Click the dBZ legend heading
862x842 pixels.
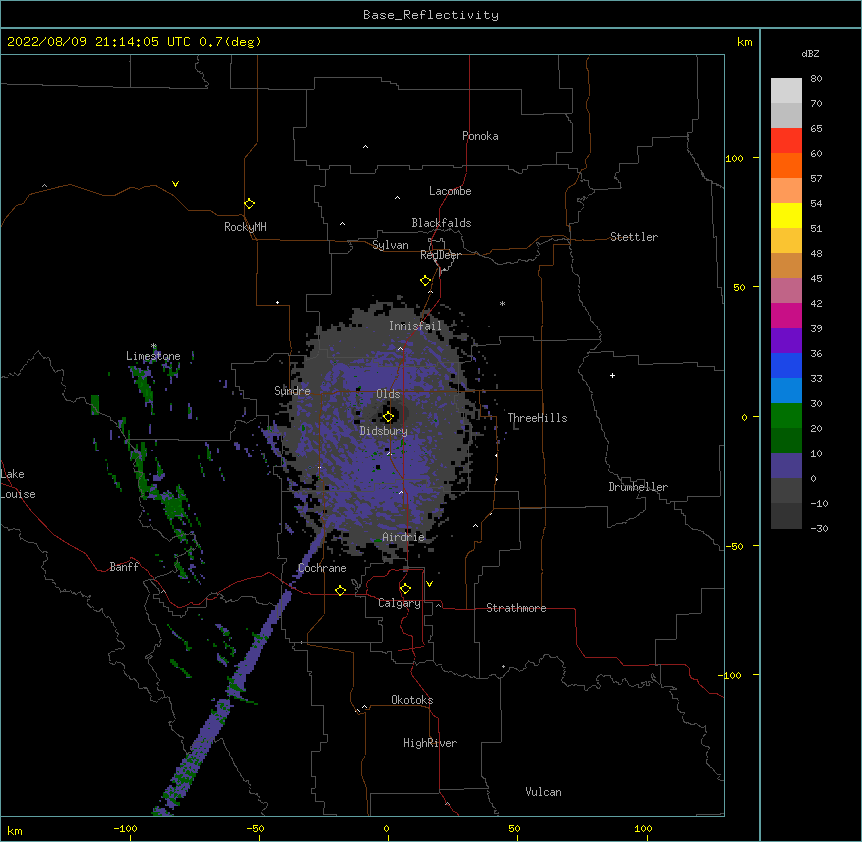[810, 53]
